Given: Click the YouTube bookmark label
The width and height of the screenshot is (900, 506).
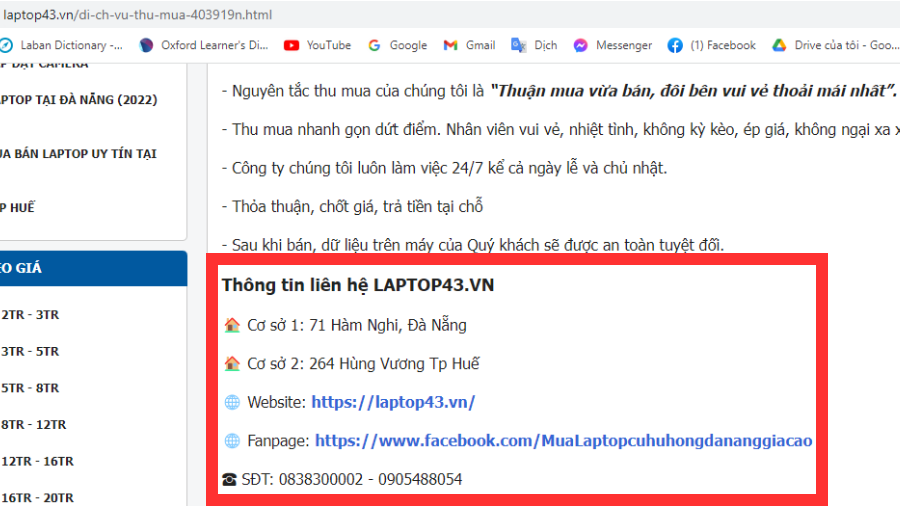Looking at the screenshot, I should [x=329, y=45].
